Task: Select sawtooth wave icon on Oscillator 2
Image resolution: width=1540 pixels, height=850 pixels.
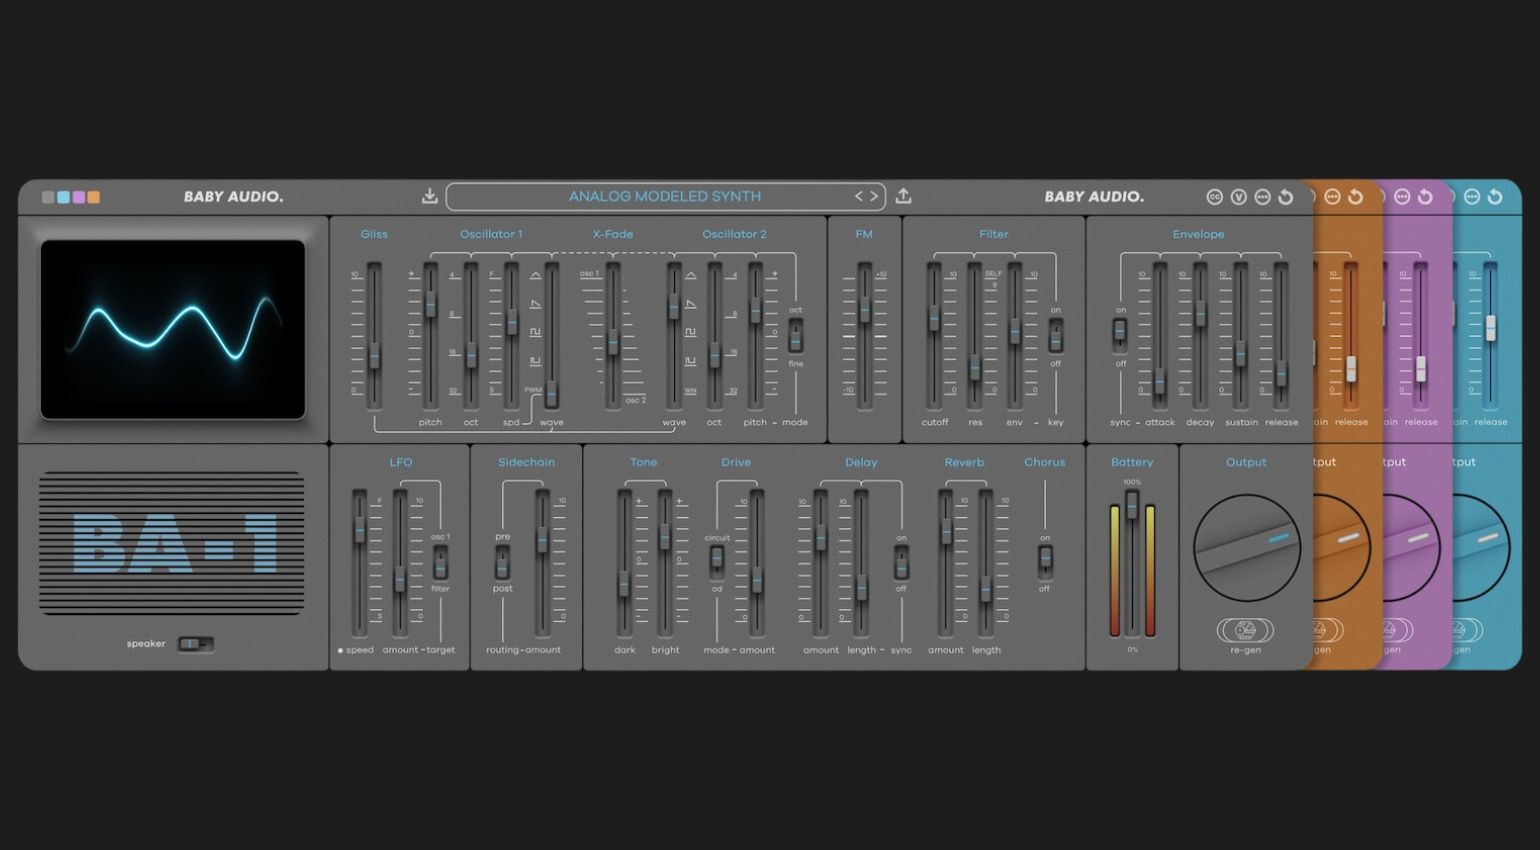Action: click(690, 304)
